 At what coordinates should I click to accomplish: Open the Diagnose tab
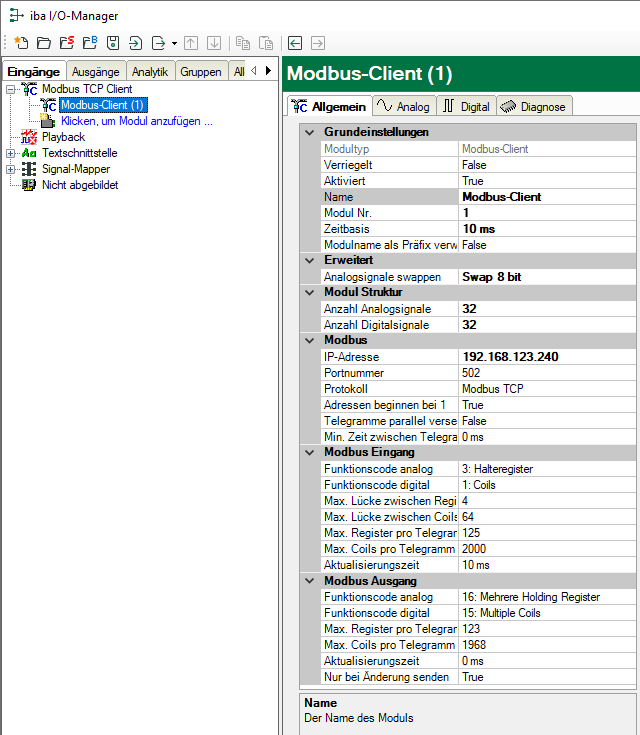pyautogui.click(x=534, y=106)
